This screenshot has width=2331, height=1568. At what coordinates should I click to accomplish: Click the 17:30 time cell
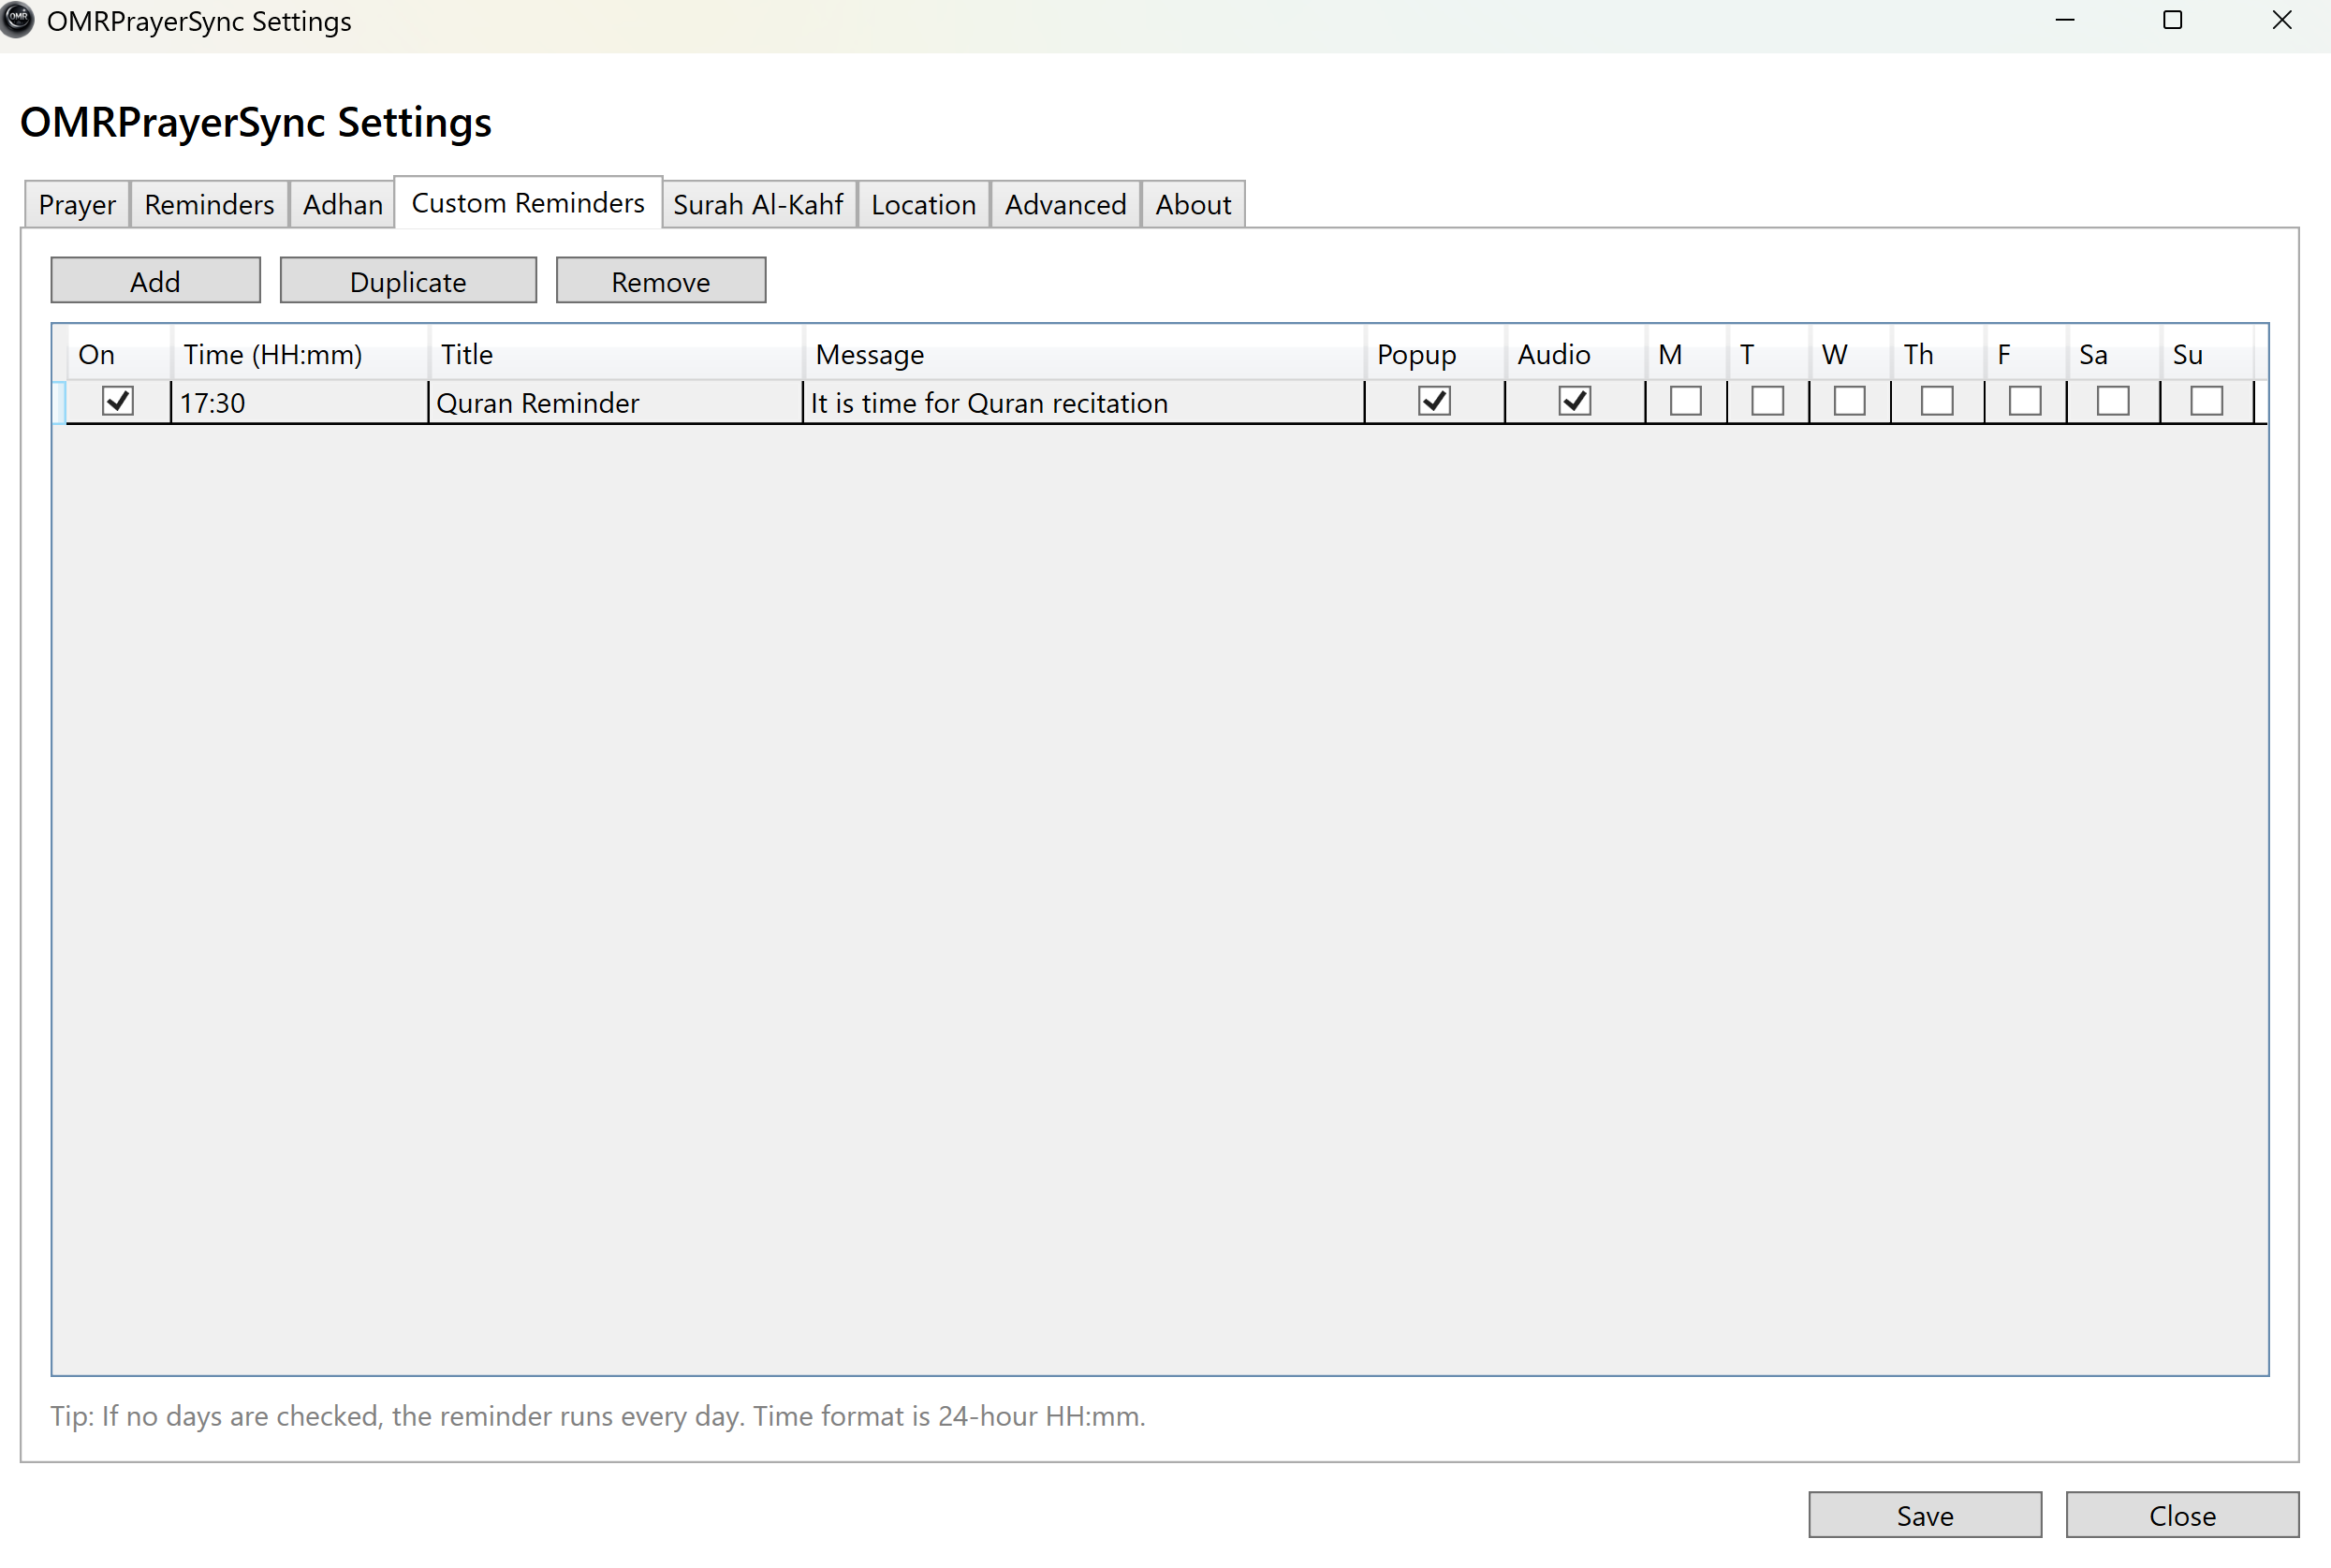300,402
